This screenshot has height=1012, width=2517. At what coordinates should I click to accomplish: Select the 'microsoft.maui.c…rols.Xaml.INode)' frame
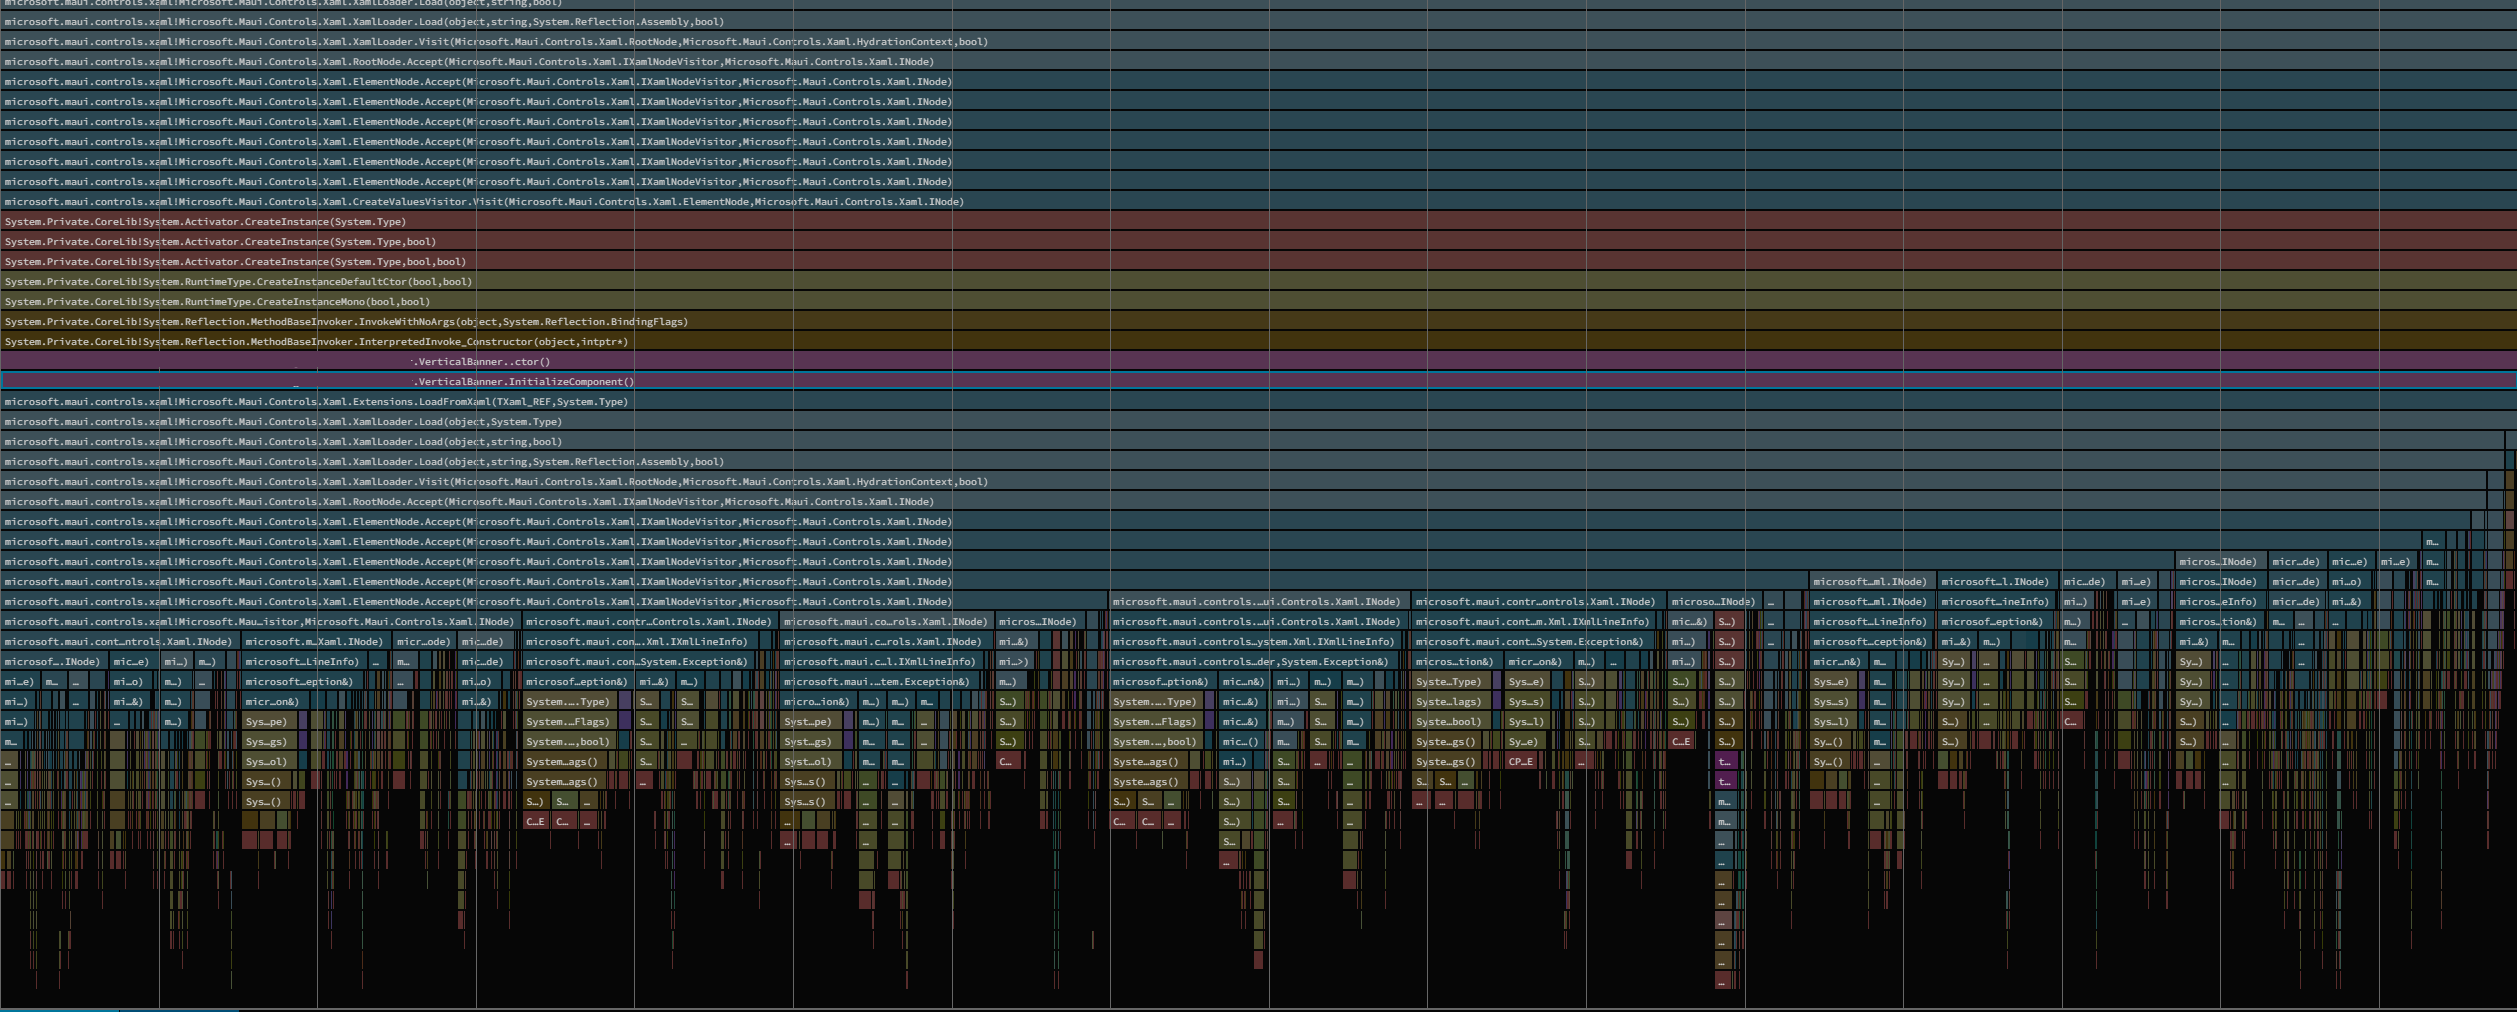(887, 641)
